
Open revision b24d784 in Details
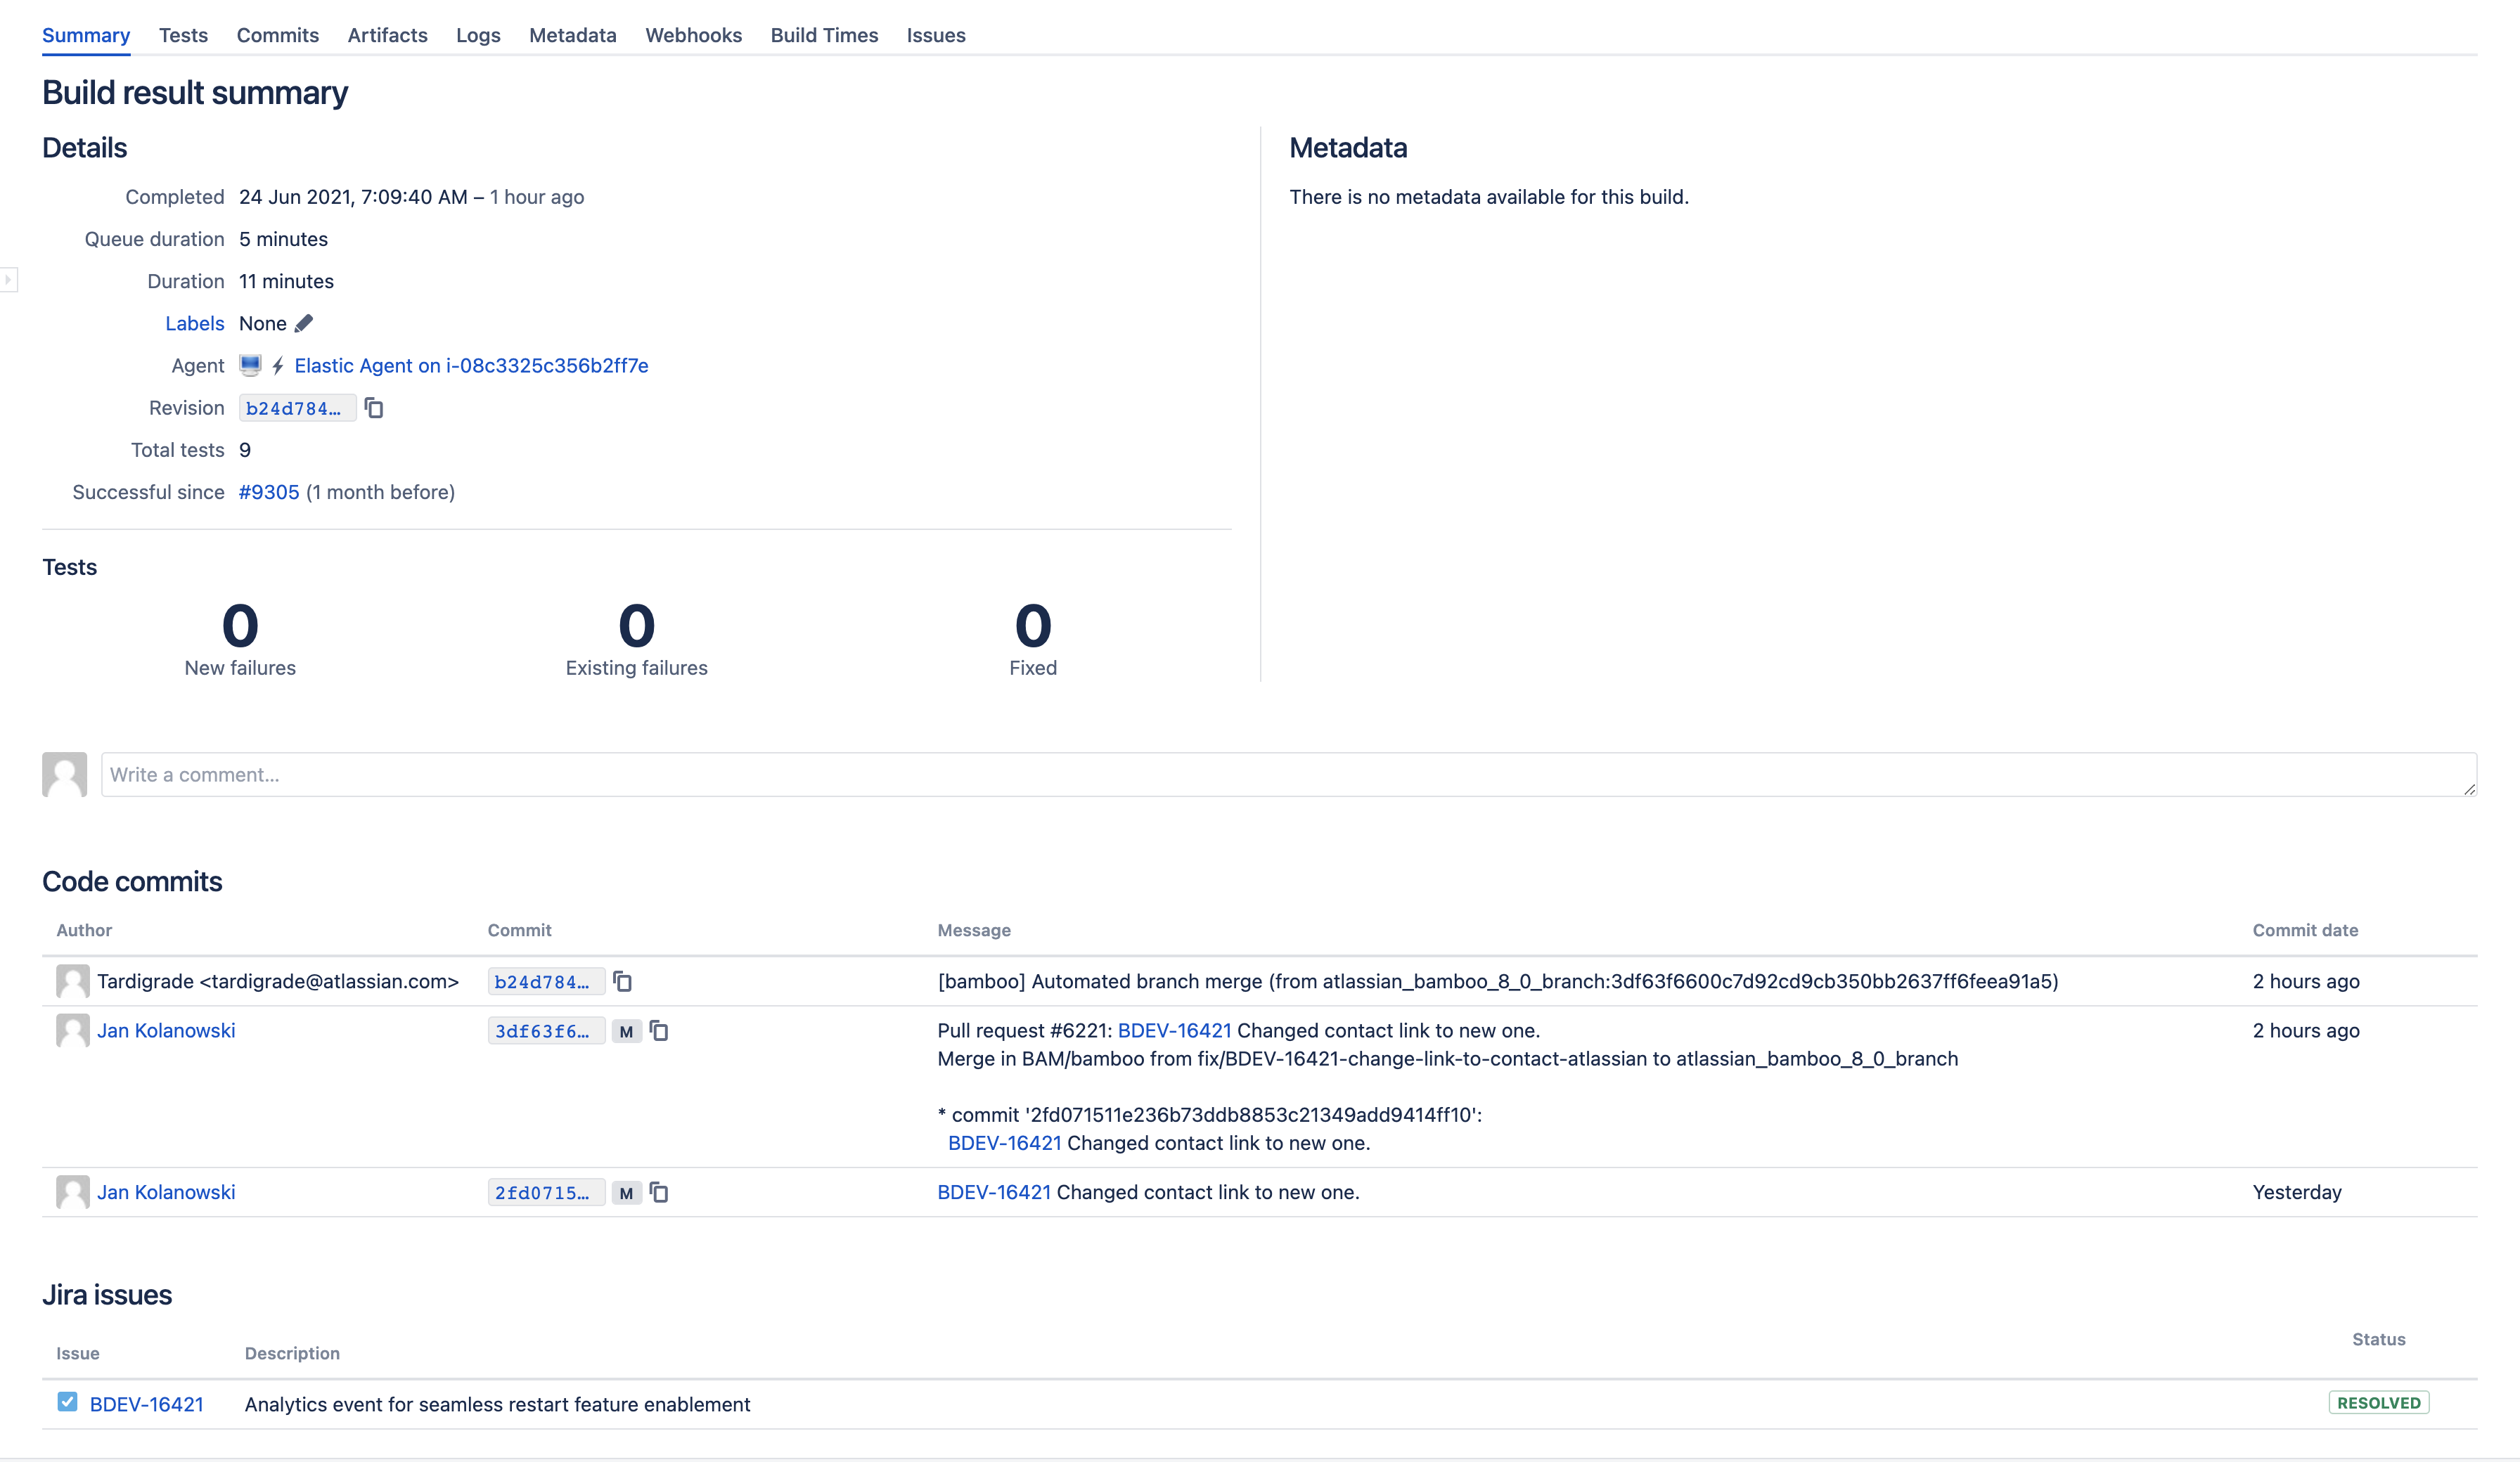click(297, 408)
